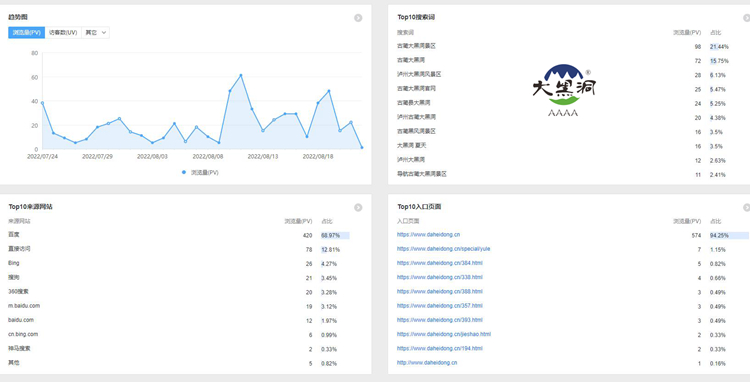Screen dimensions: 750x382
Task: Click the 2022/07/24 first chart data point
Action: tap(42, 103)
